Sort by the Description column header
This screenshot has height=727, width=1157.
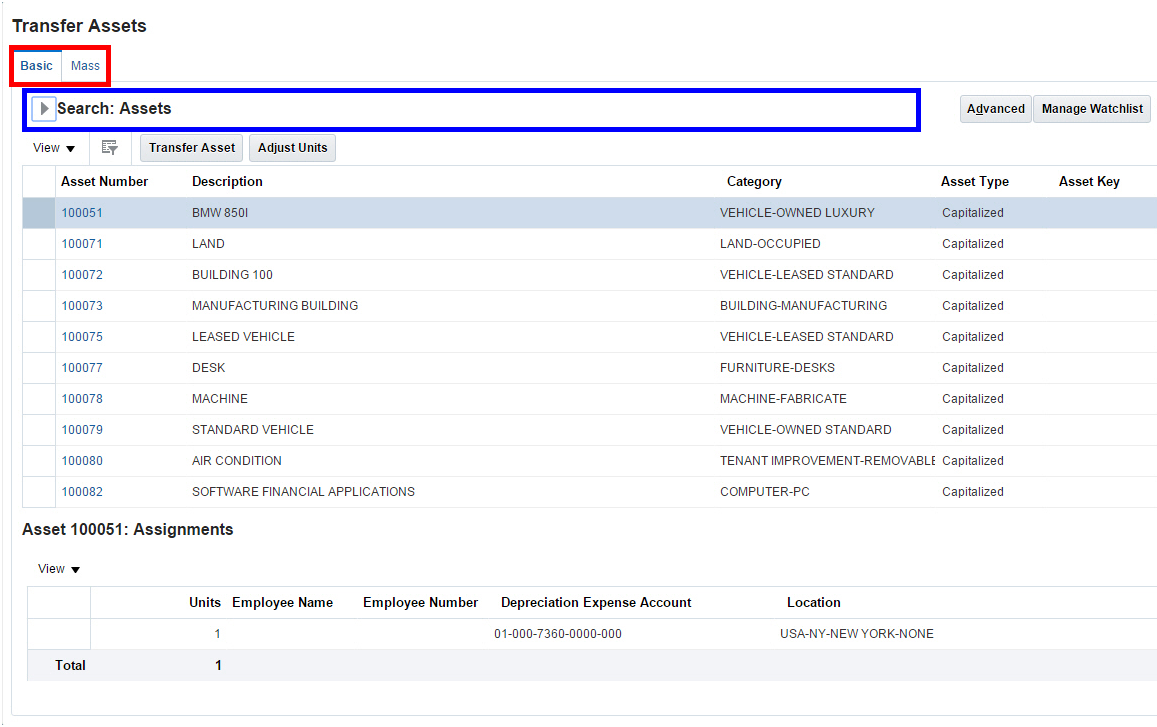[x=227, y=182]
